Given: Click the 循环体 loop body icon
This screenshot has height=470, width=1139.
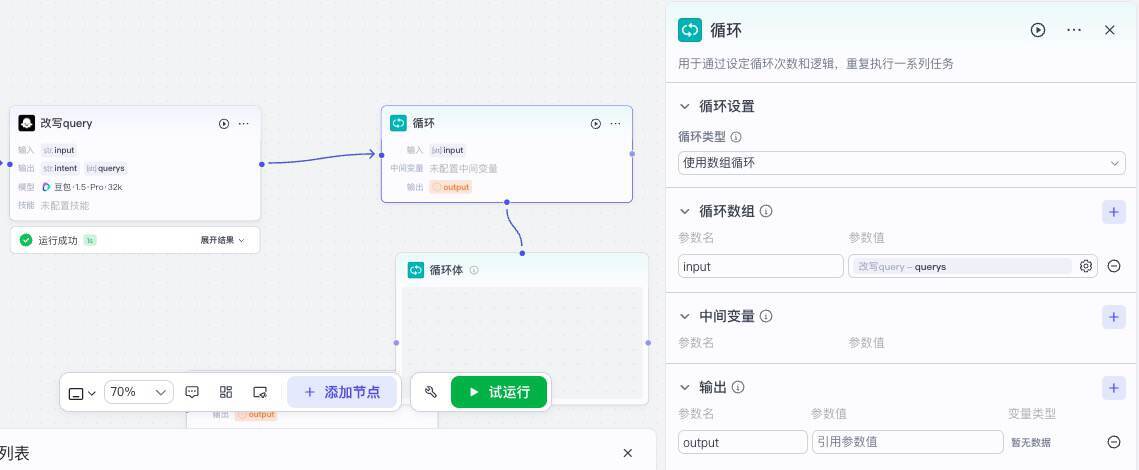Looking at the screenshot, I should coord(416,270).
